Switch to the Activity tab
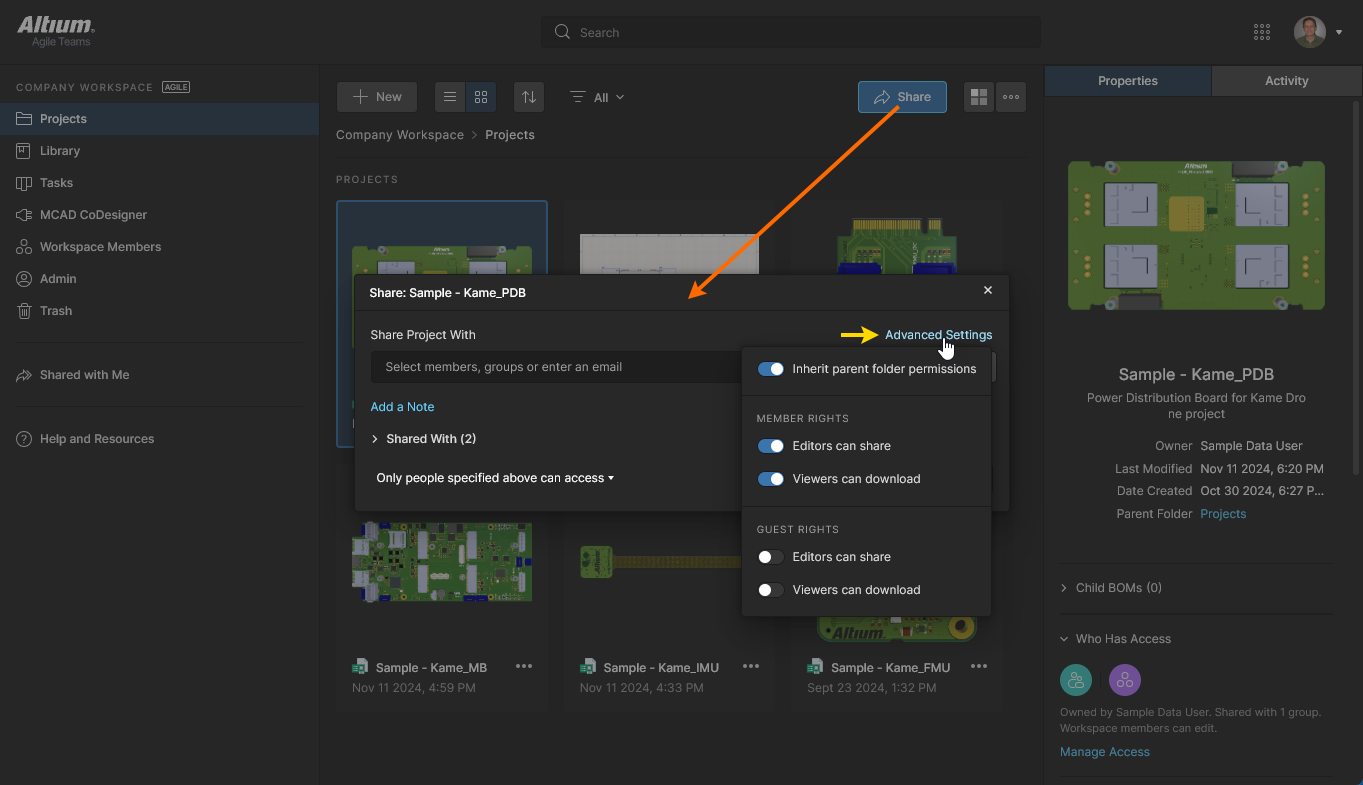 click(1286, 81)
